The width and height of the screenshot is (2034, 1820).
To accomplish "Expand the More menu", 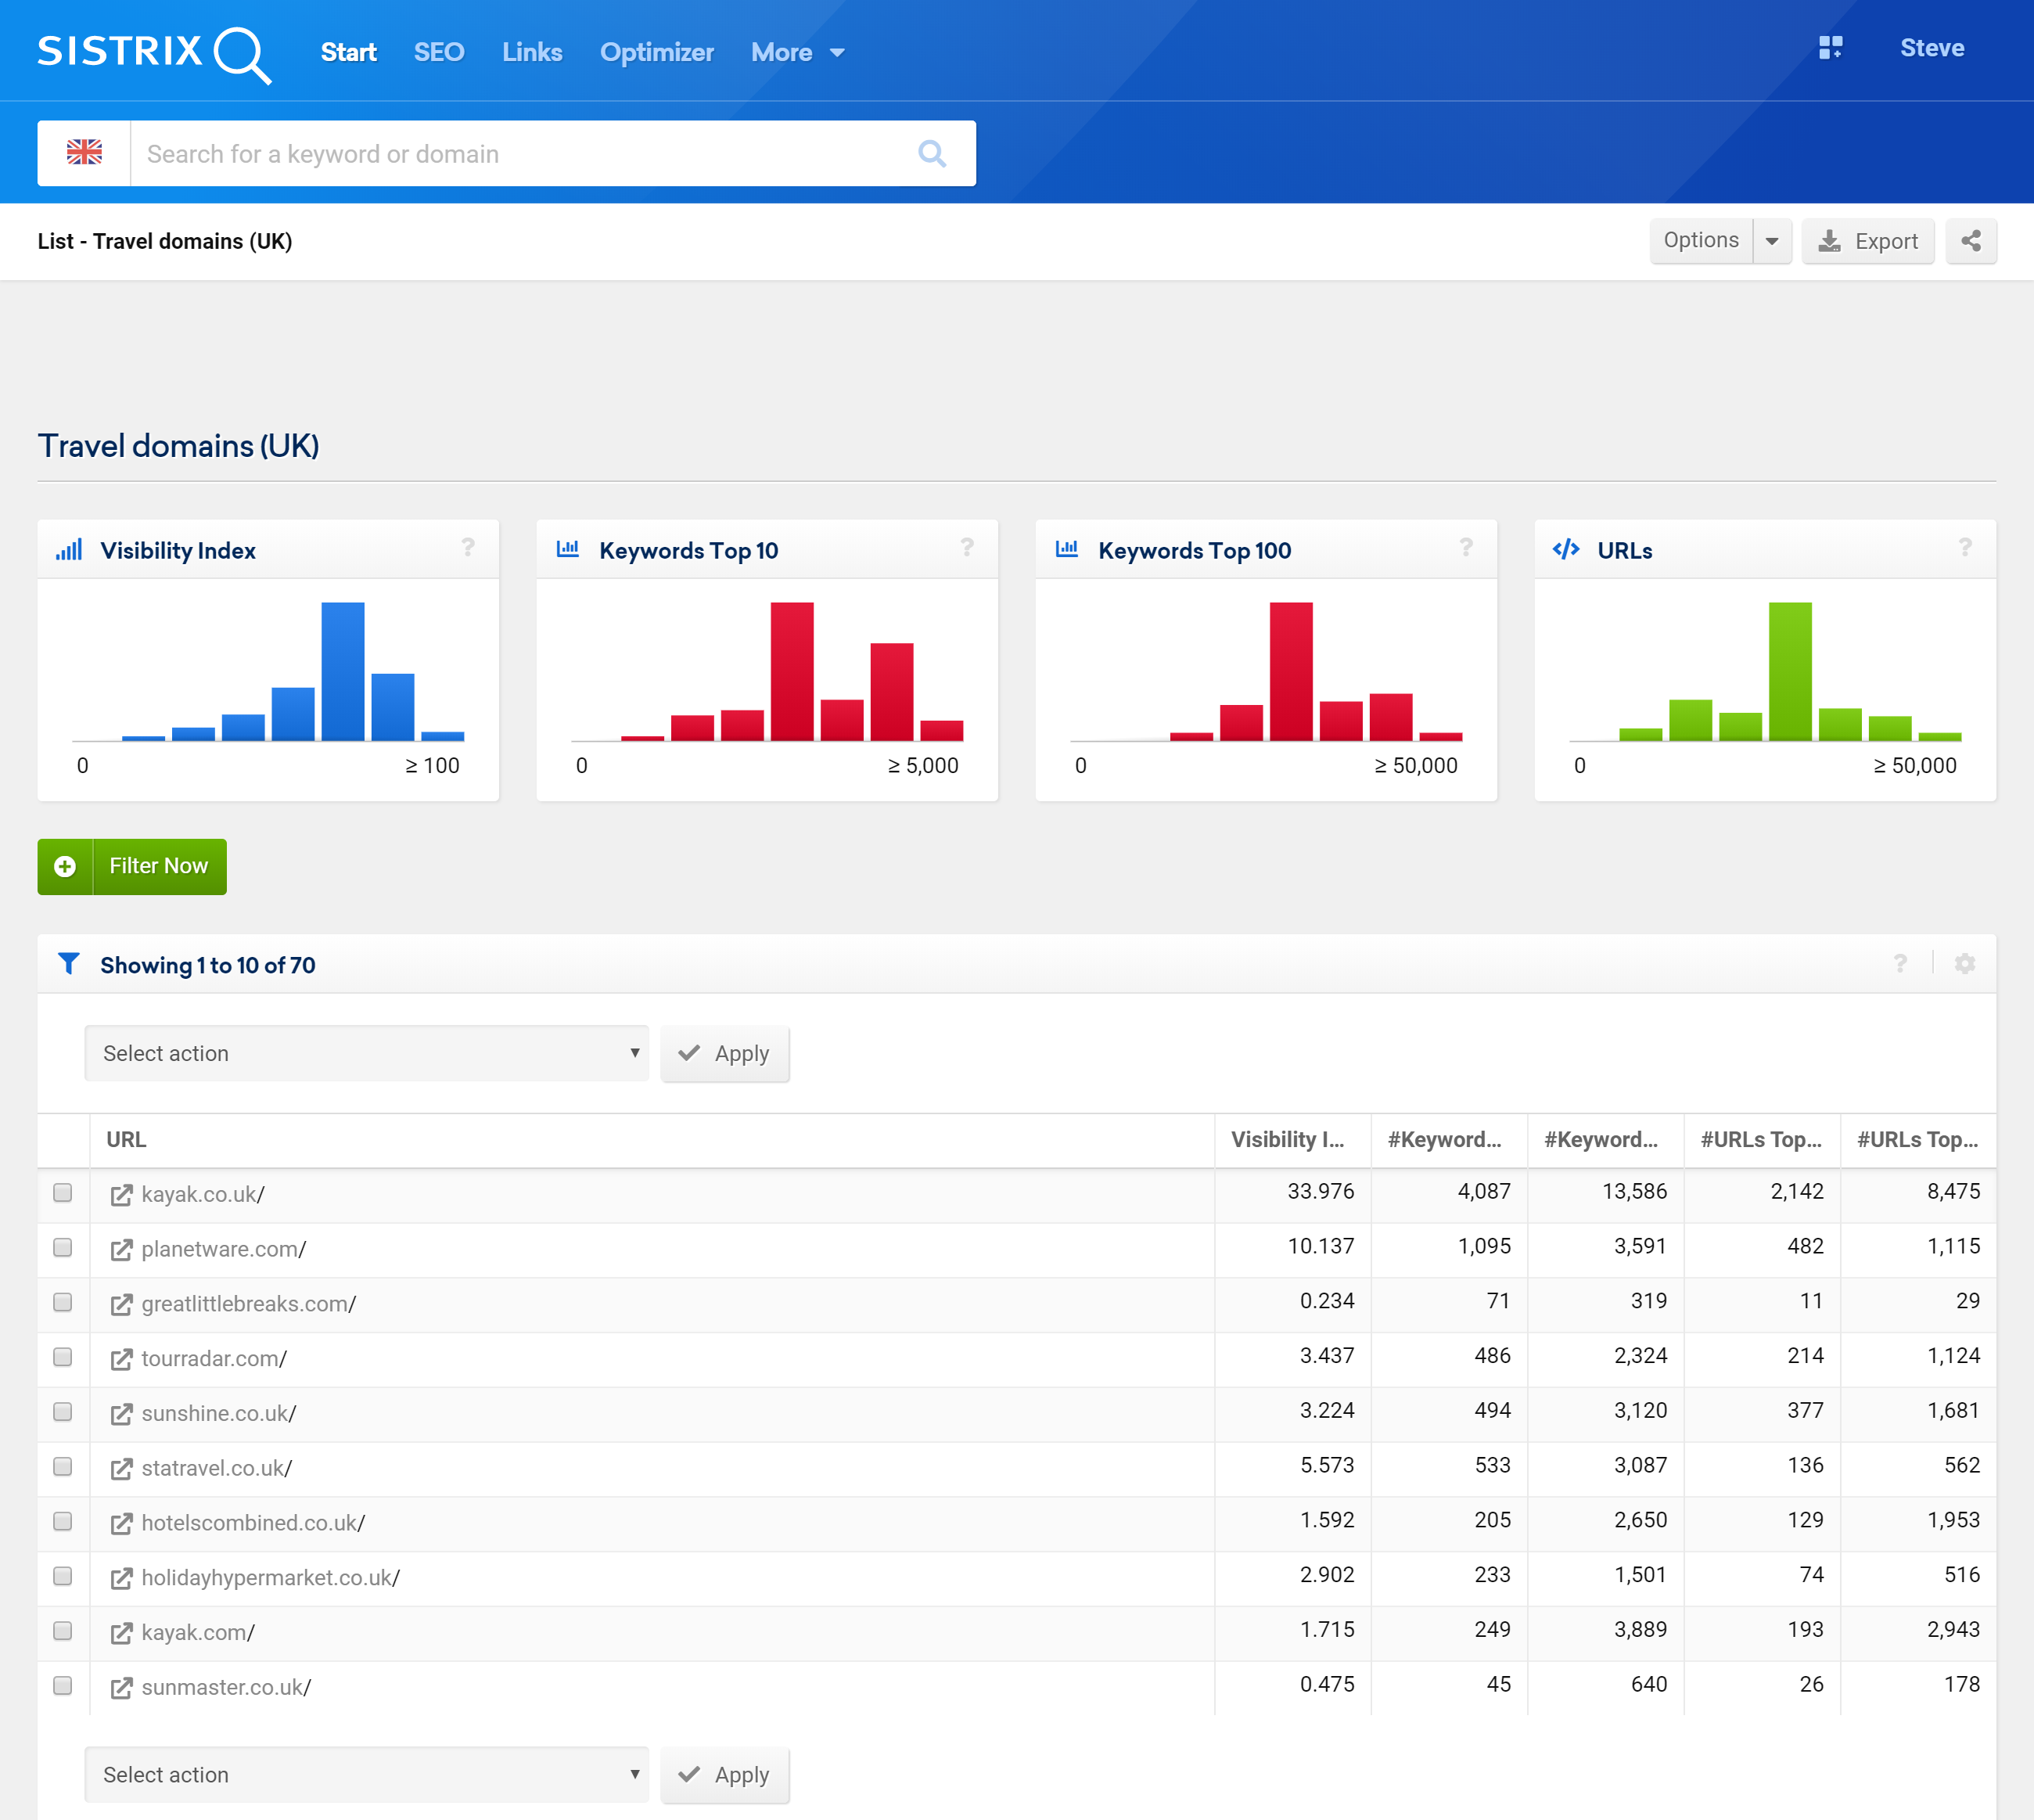I will click(797, 52).
